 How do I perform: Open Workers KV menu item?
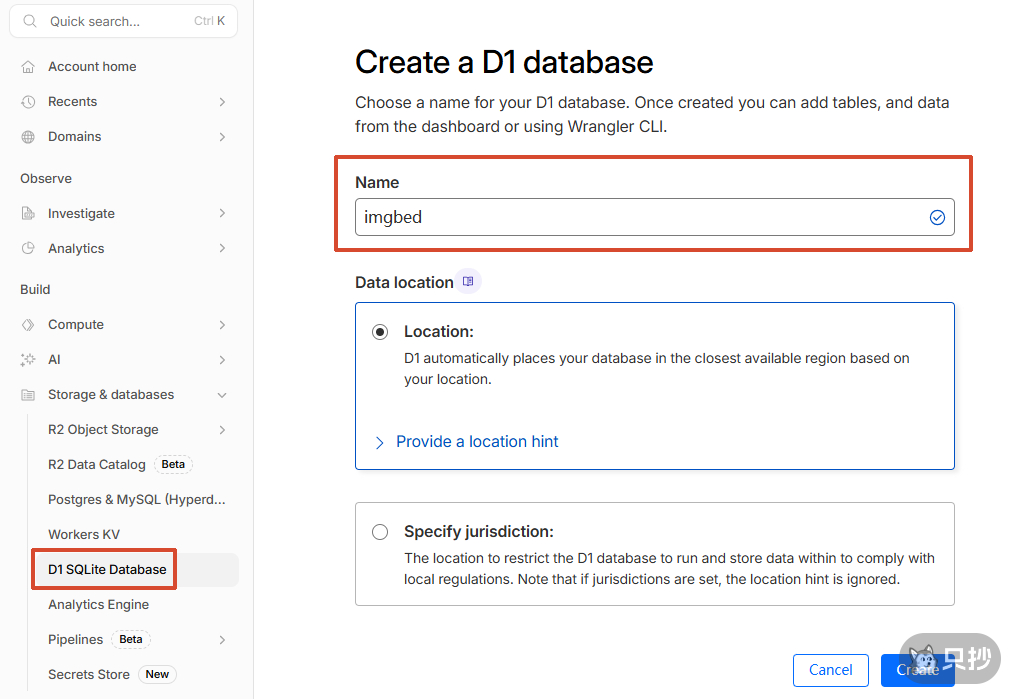click(84, 534)
